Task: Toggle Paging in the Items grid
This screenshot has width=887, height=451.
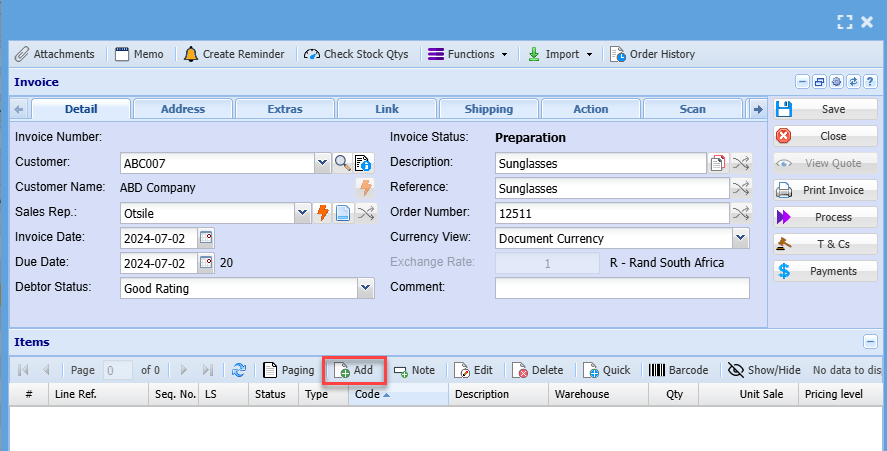Action: (288, 370)
